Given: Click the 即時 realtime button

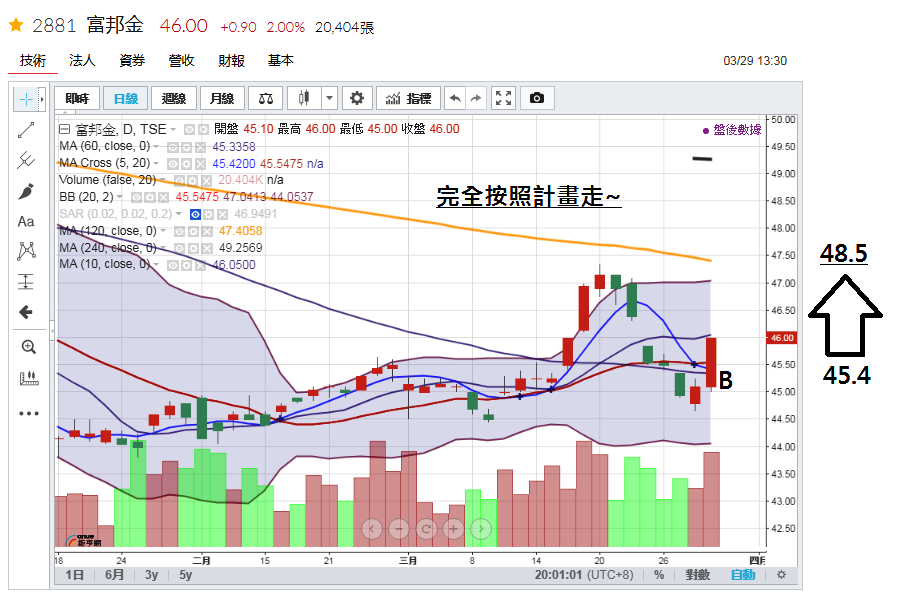Looking at the screenshot, I should click(x=77, y=98).
